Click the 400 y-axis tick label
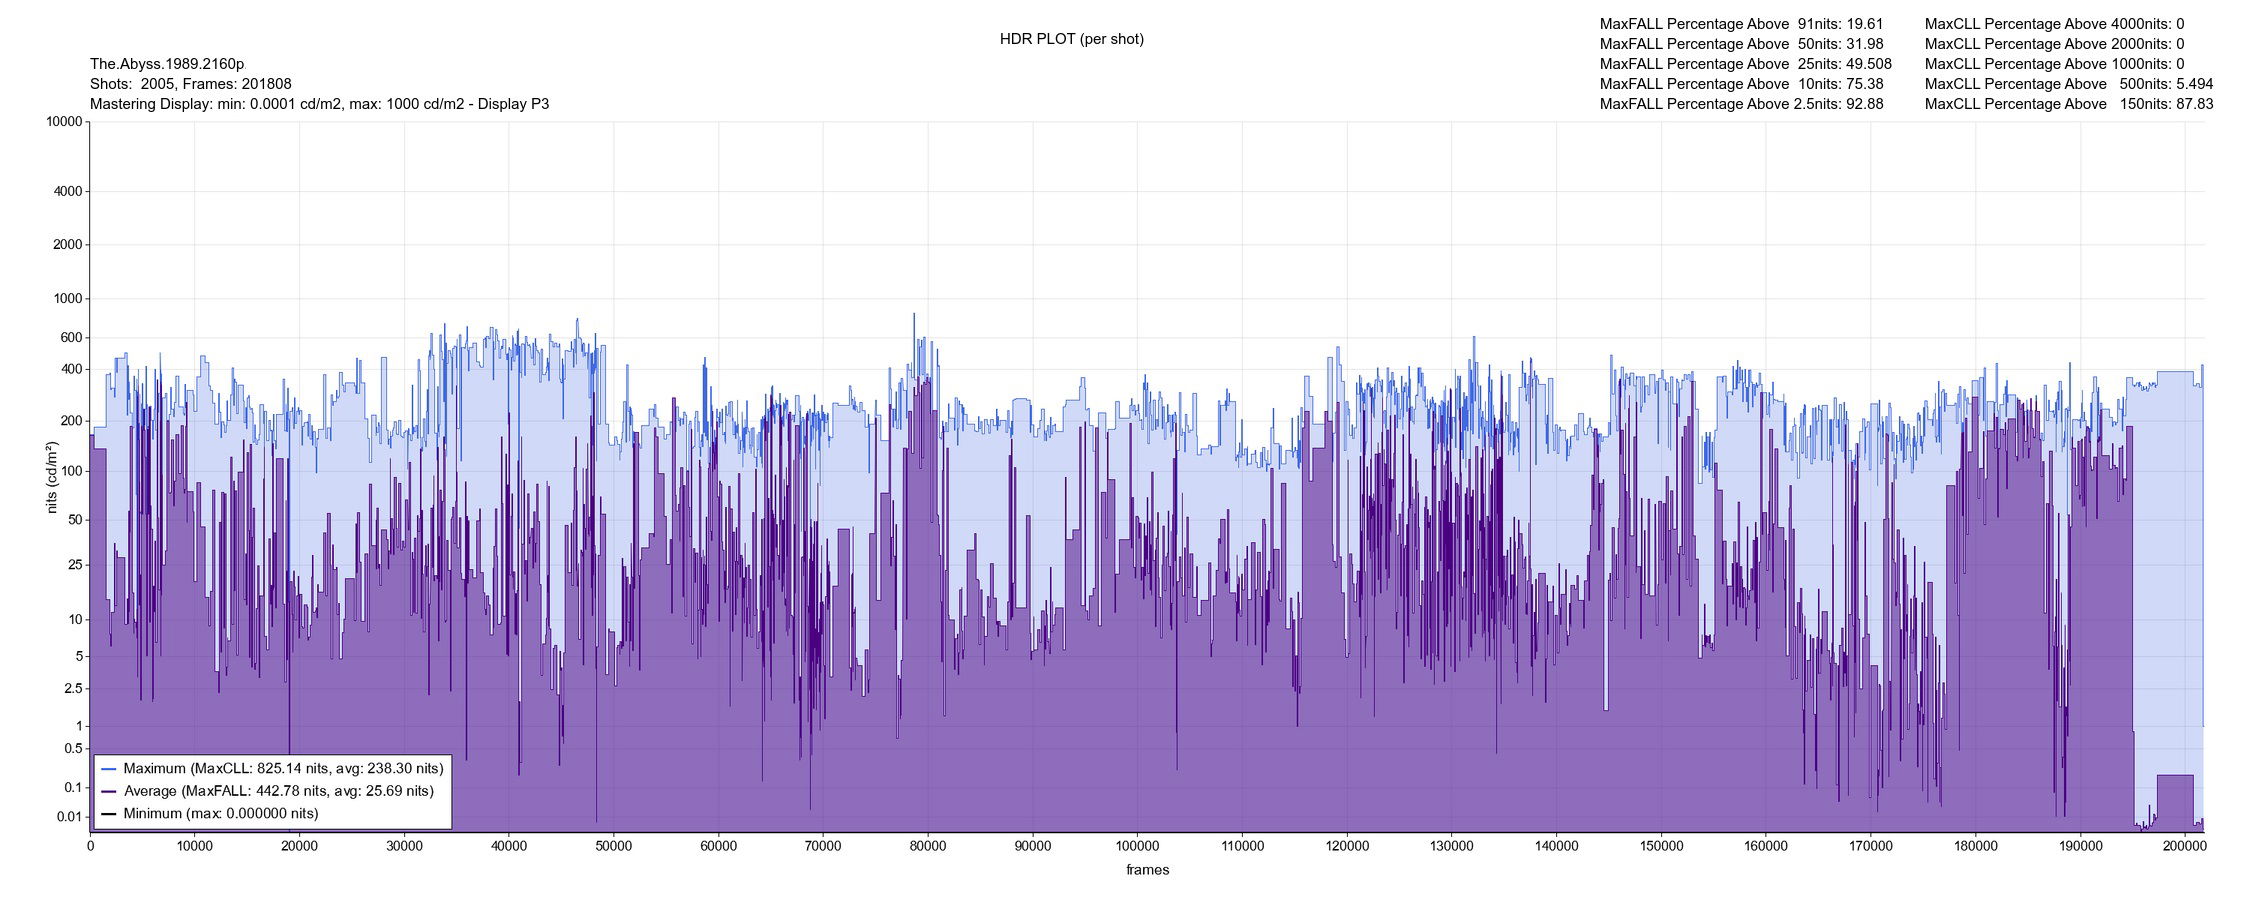 (x=72, y=369)
